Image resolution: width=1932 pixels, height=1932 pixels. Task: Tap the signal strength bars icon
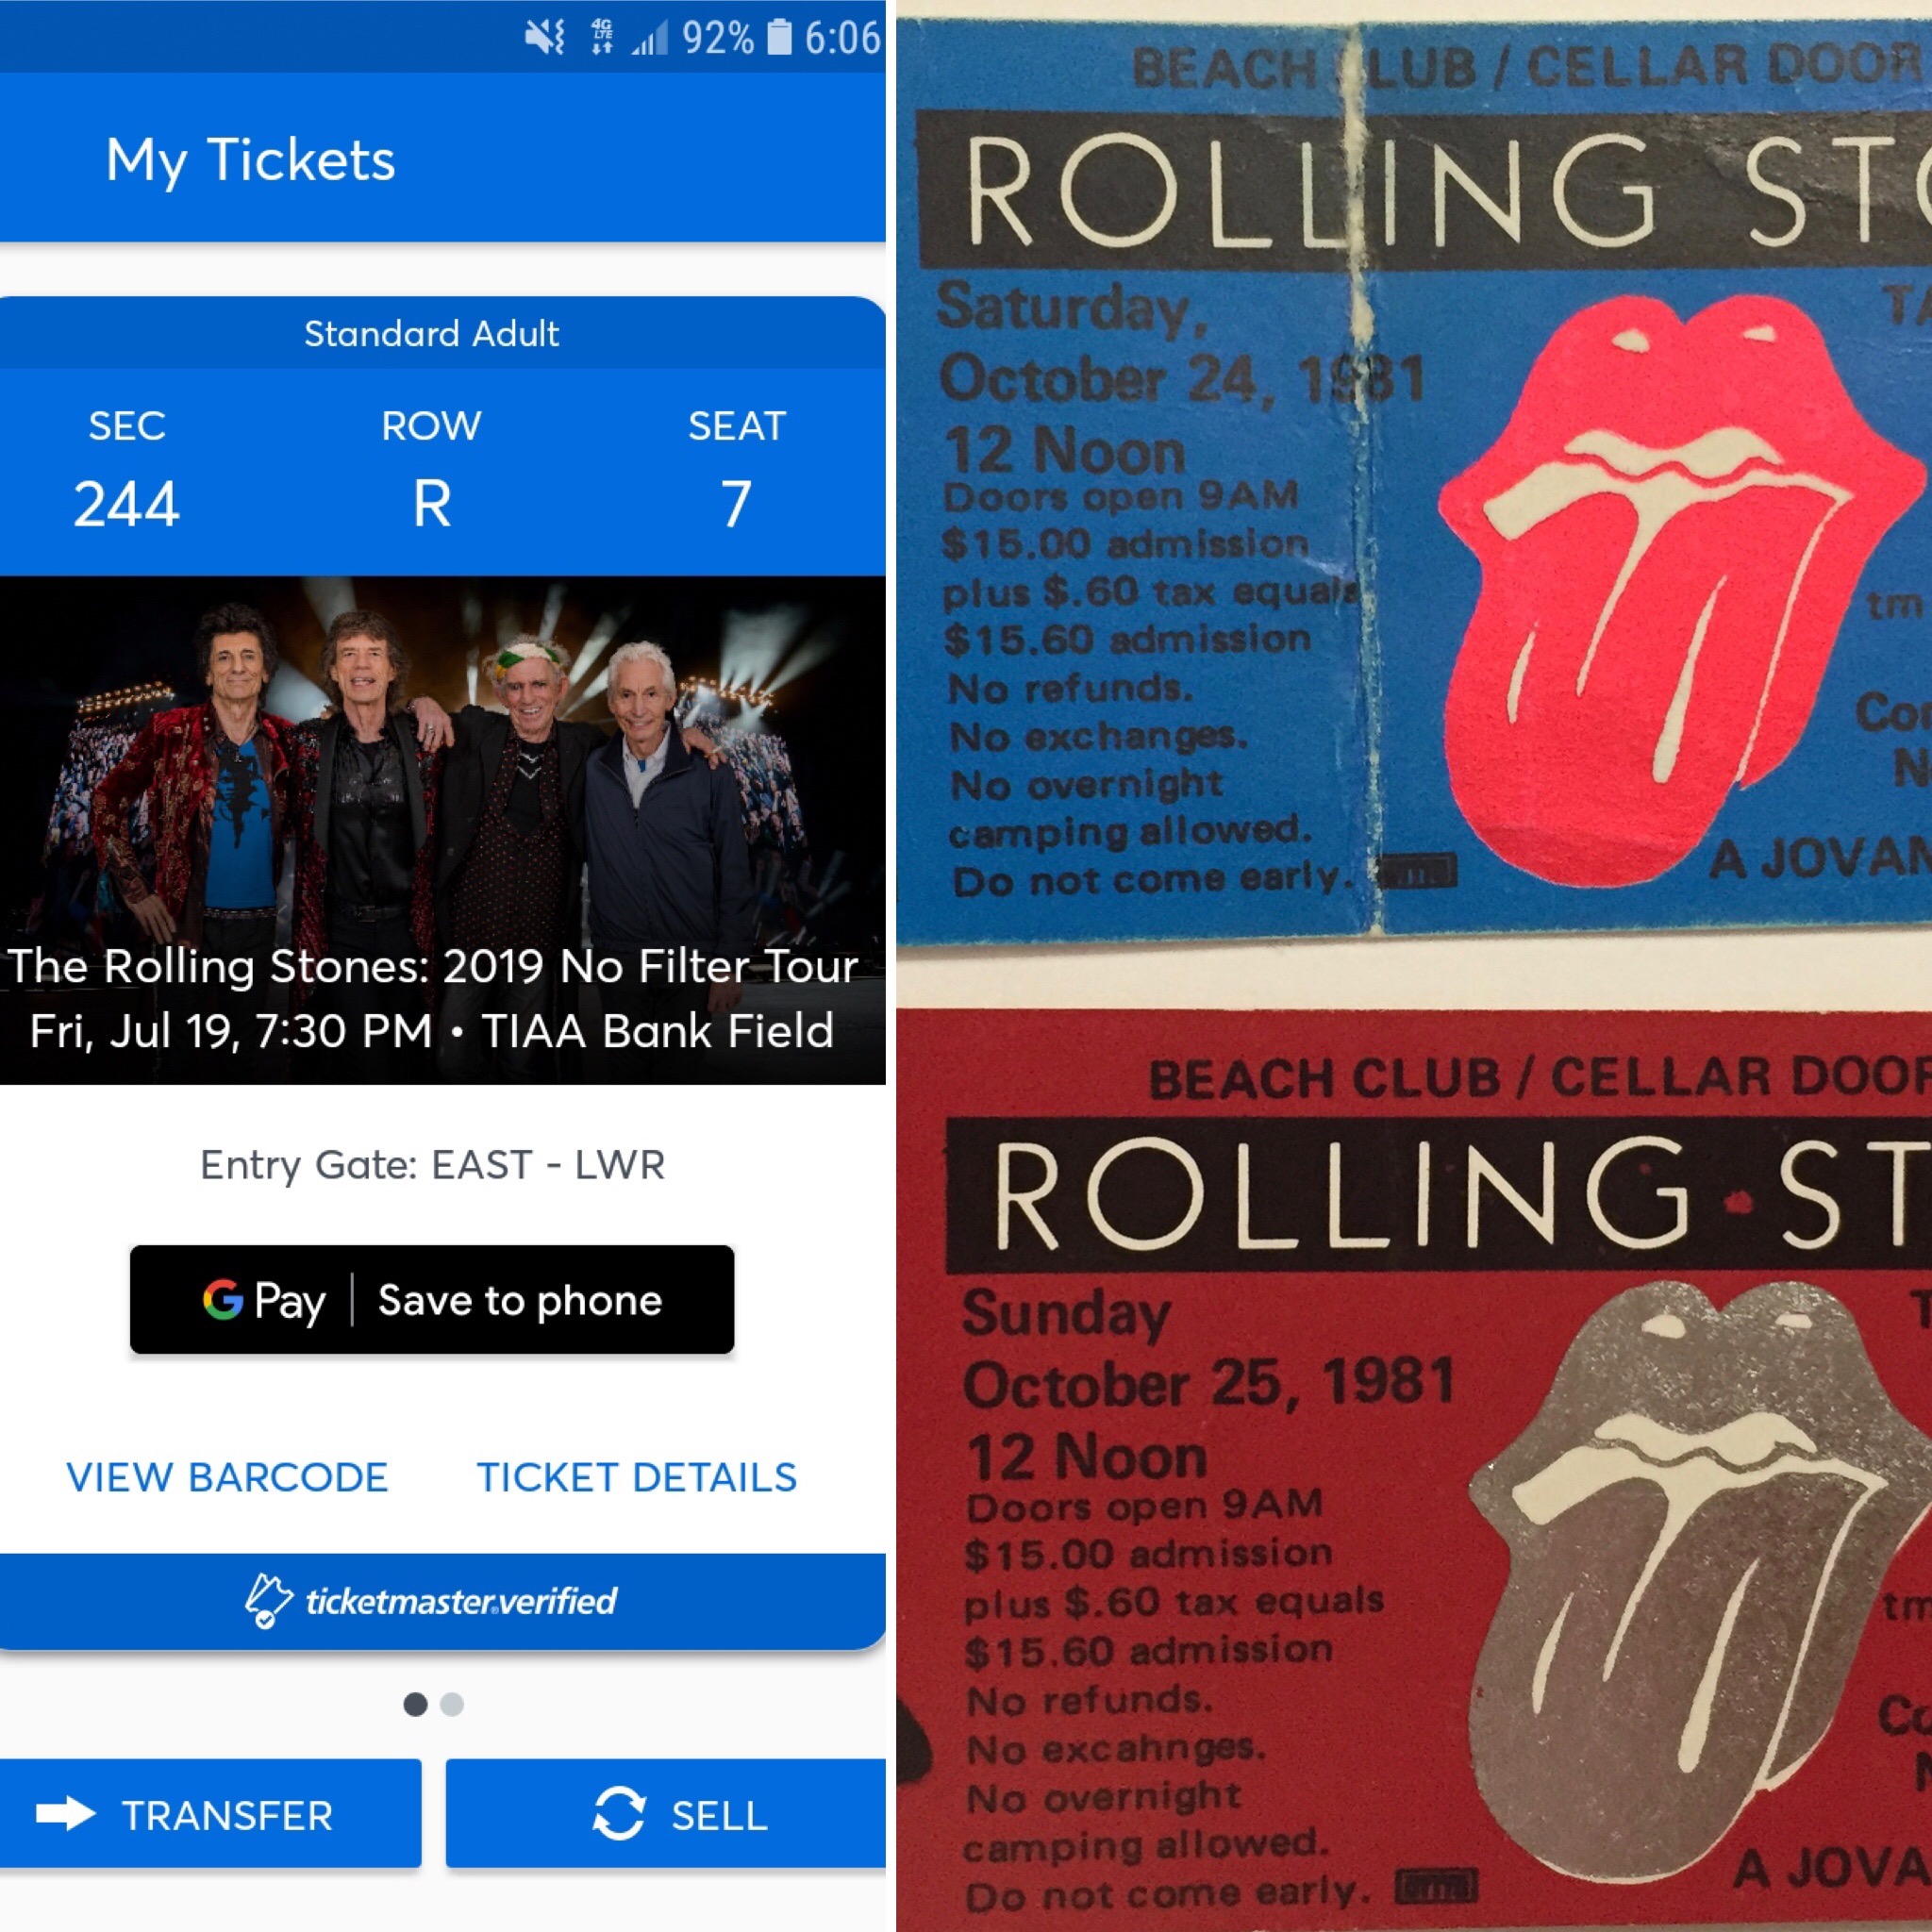tap(649, 39)
